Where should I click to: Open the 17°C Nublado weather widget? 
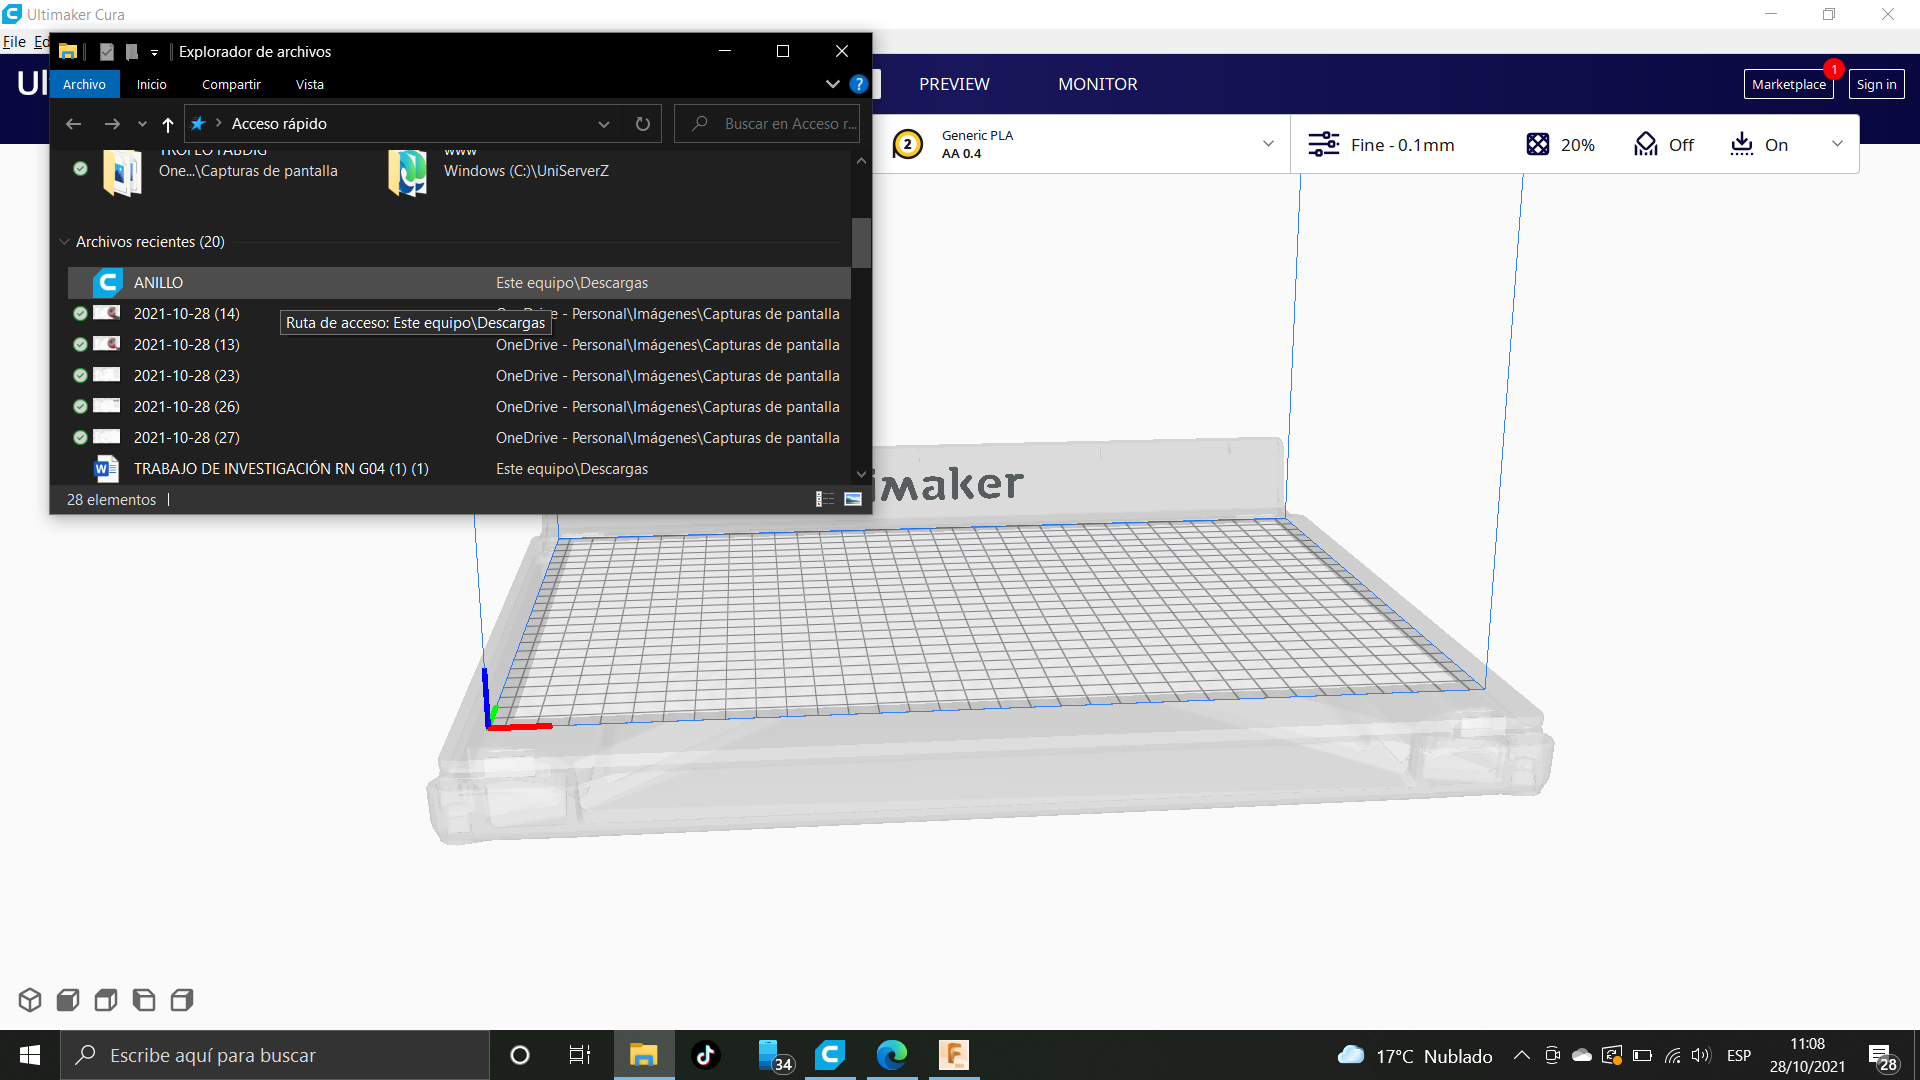[x=1415, y=1055]
